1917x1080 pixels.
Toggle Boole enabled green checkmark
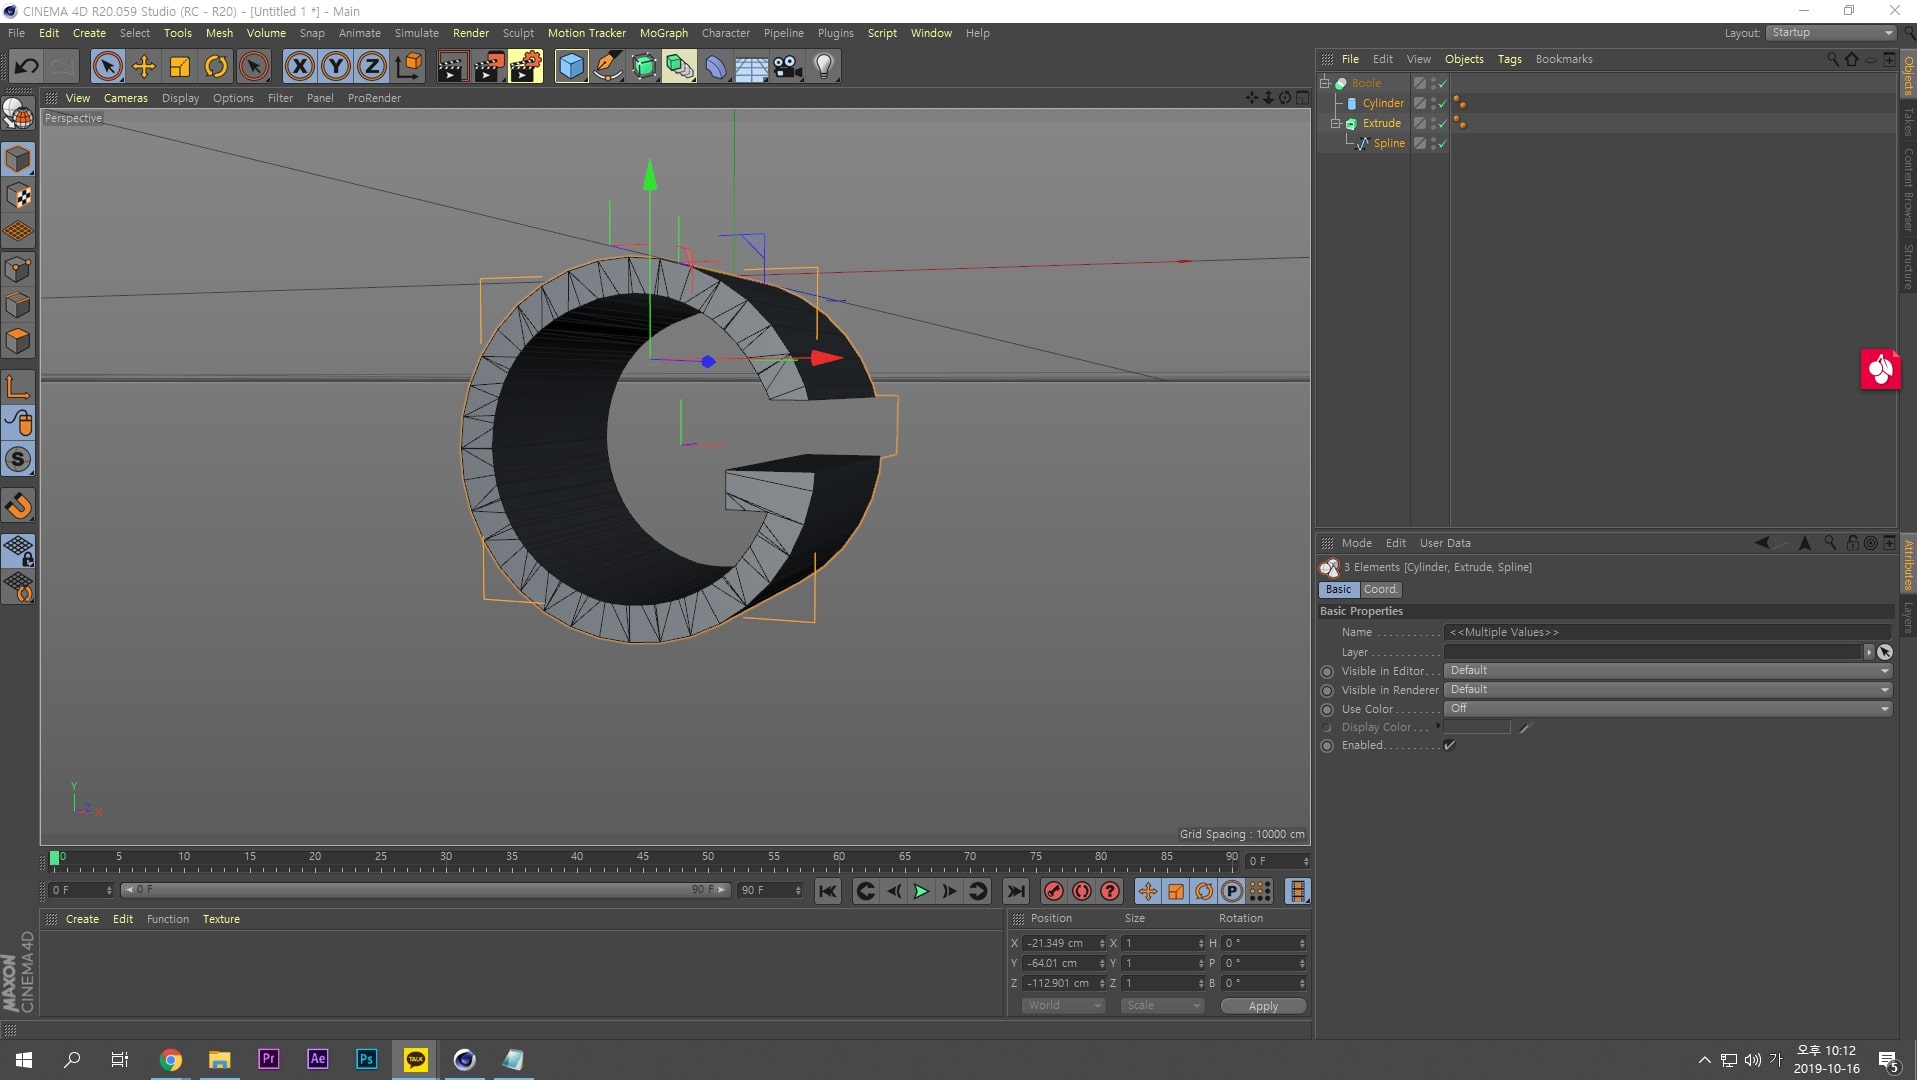[x=1443, y=84]
